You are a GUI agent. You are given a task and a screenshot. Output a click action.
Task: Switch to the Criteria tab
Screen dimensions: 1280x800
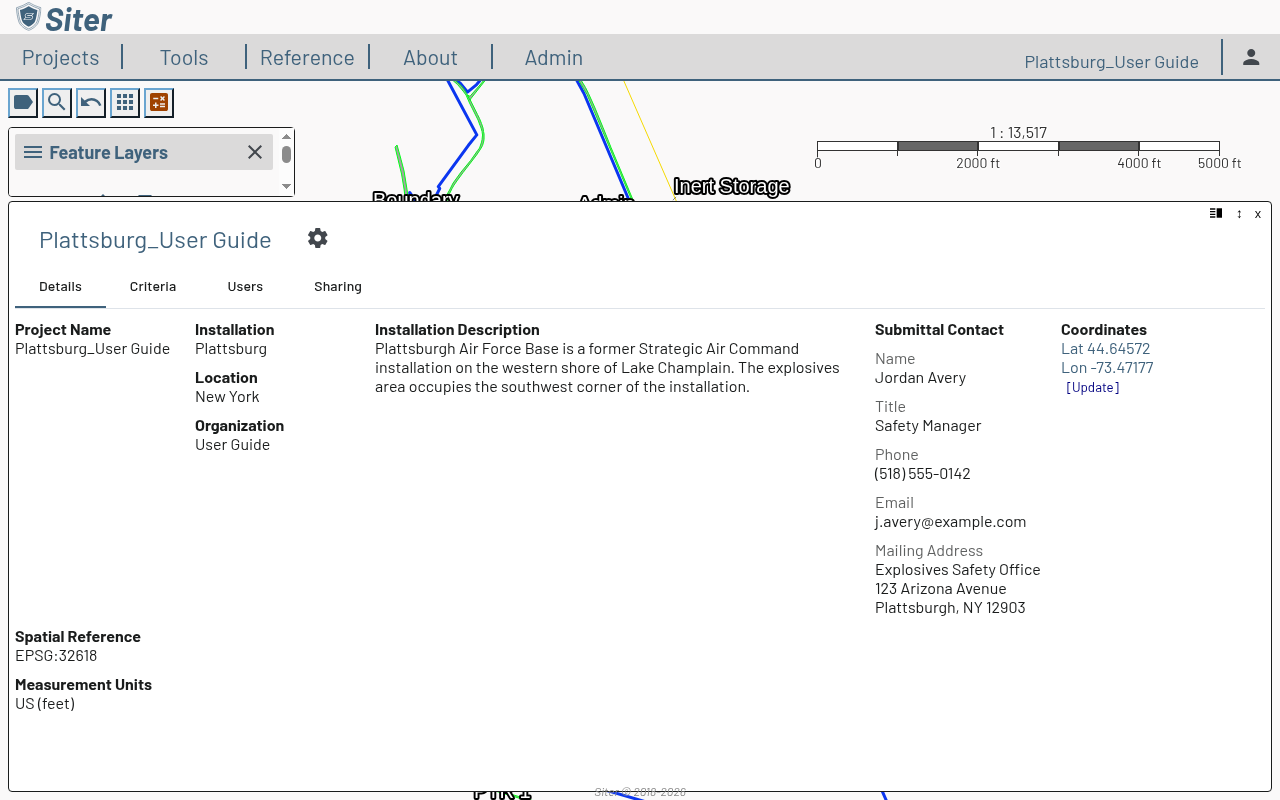click(x=153, y=287)
